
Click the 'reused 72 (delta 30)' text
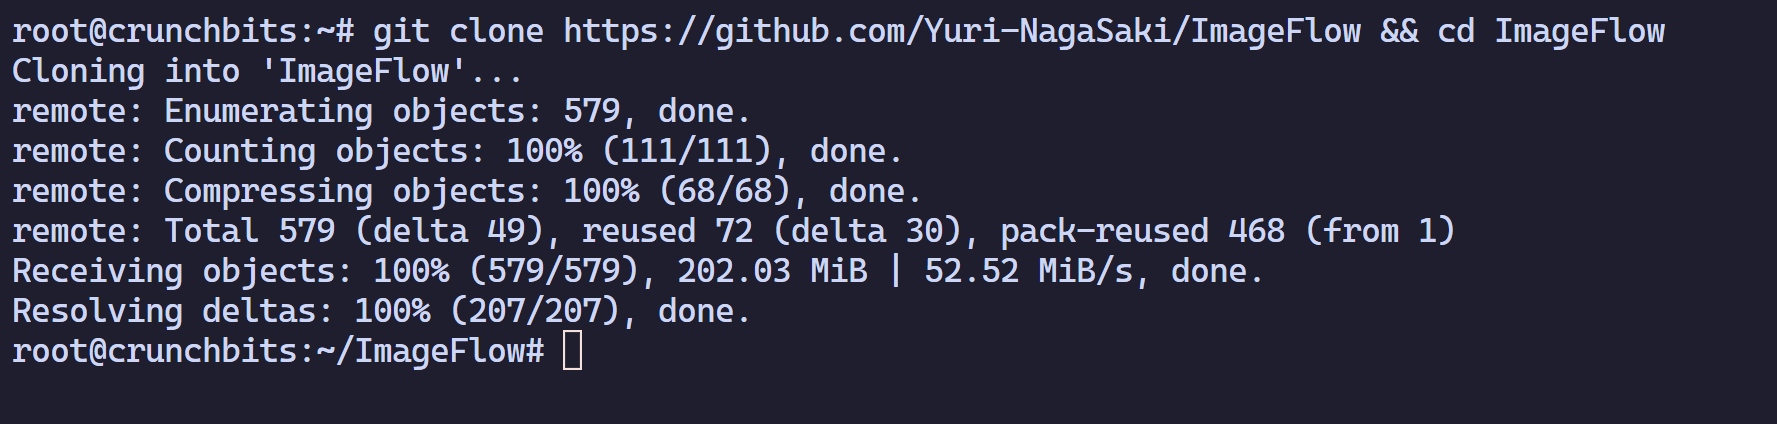pos(771,231)
